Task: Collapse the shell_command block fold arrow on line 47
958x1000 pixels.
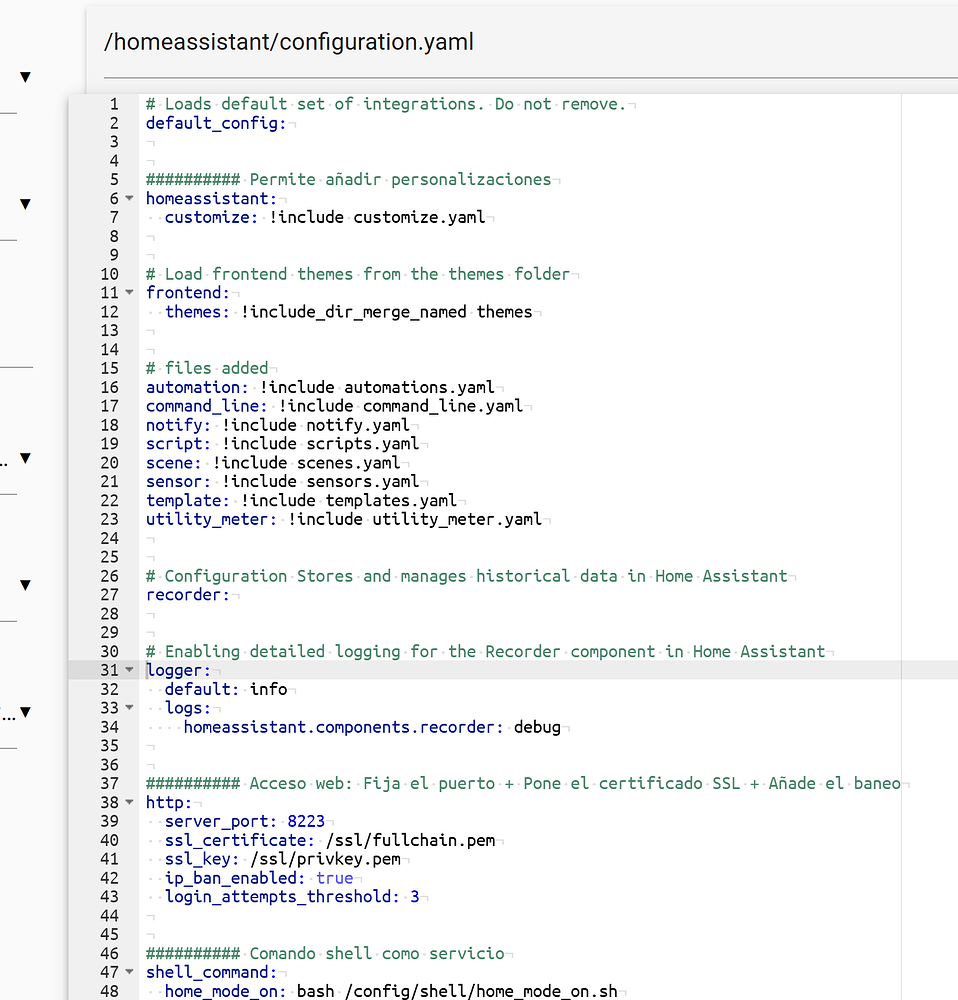Action: [130, 972]
